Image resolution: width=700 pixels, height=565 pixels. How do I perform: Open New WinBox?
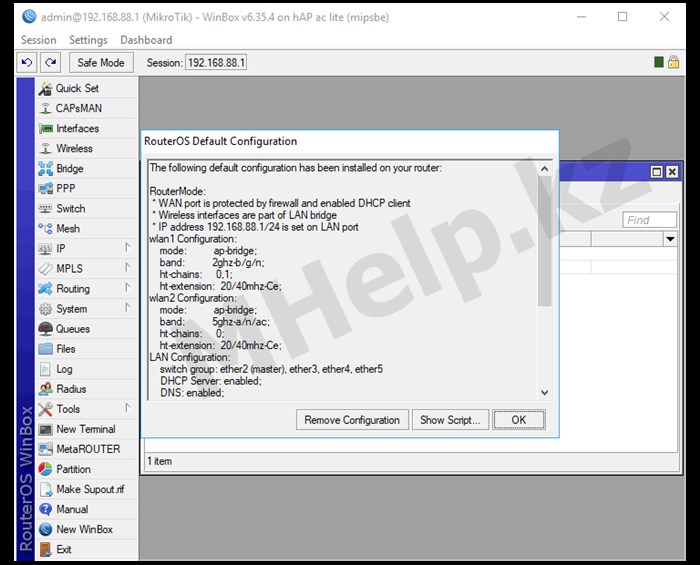point(86,529)
